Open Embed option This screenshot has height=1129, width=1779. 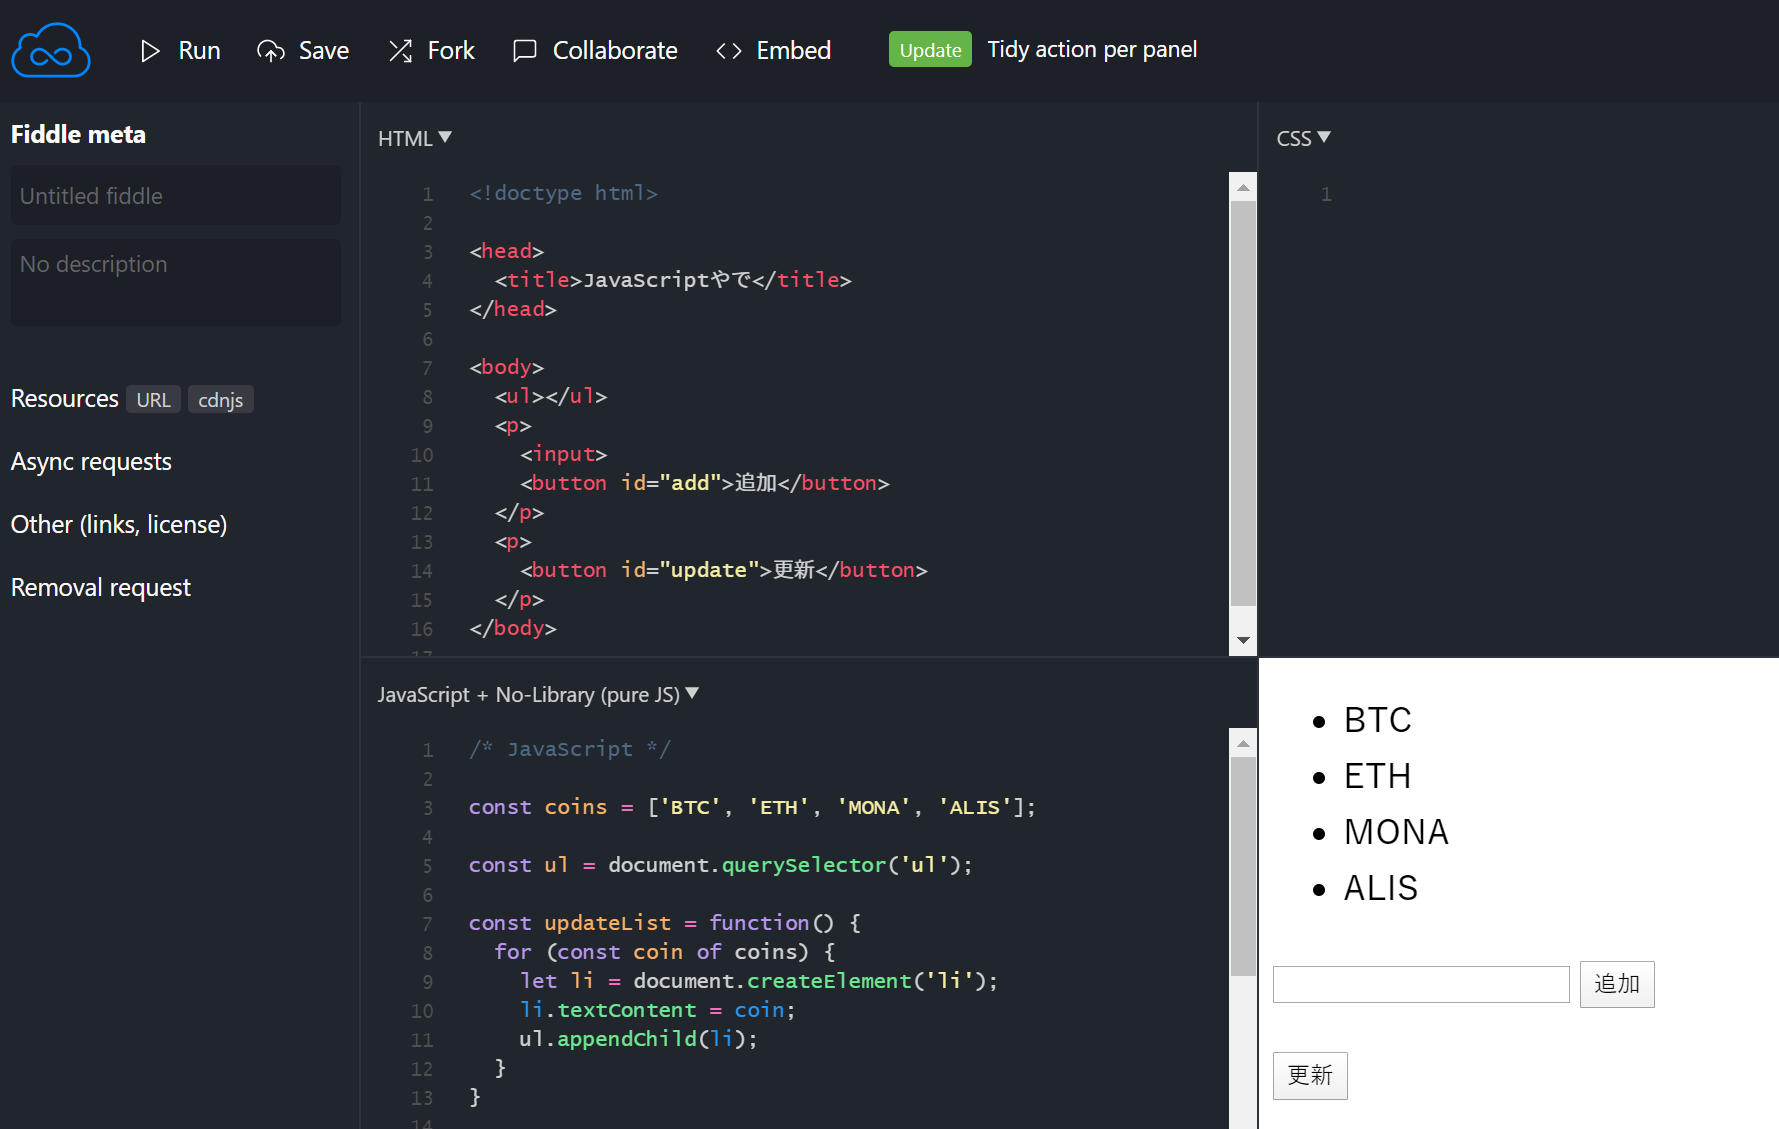(774, 51)
